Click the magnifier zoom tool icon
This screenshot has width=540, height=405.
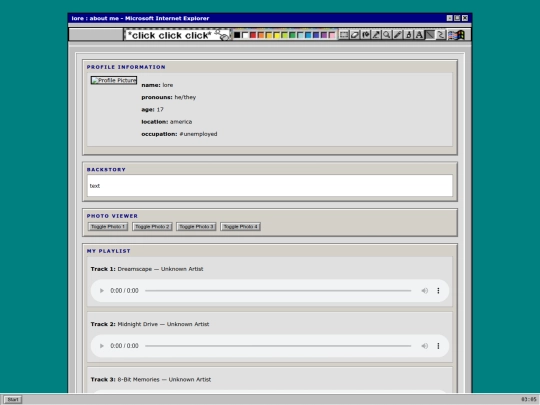click(x=387, y=35)
